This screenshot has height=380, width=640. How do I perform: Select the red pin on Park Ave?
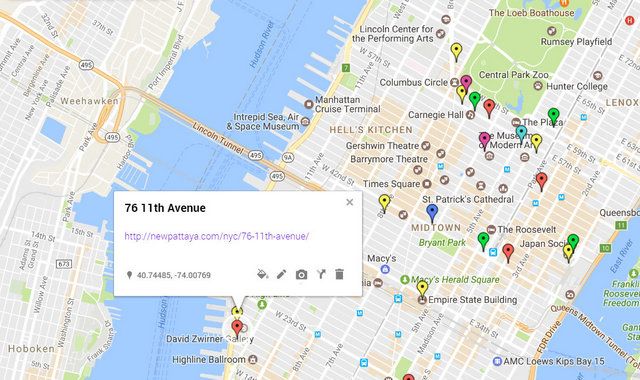tap(542, 181)
